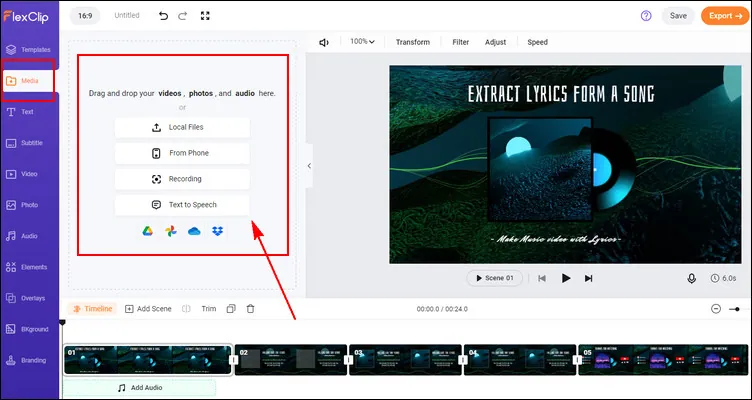752x400 pixels.
Task: Record a voiceover with microphone icon
Action: (x=692, y=278)
